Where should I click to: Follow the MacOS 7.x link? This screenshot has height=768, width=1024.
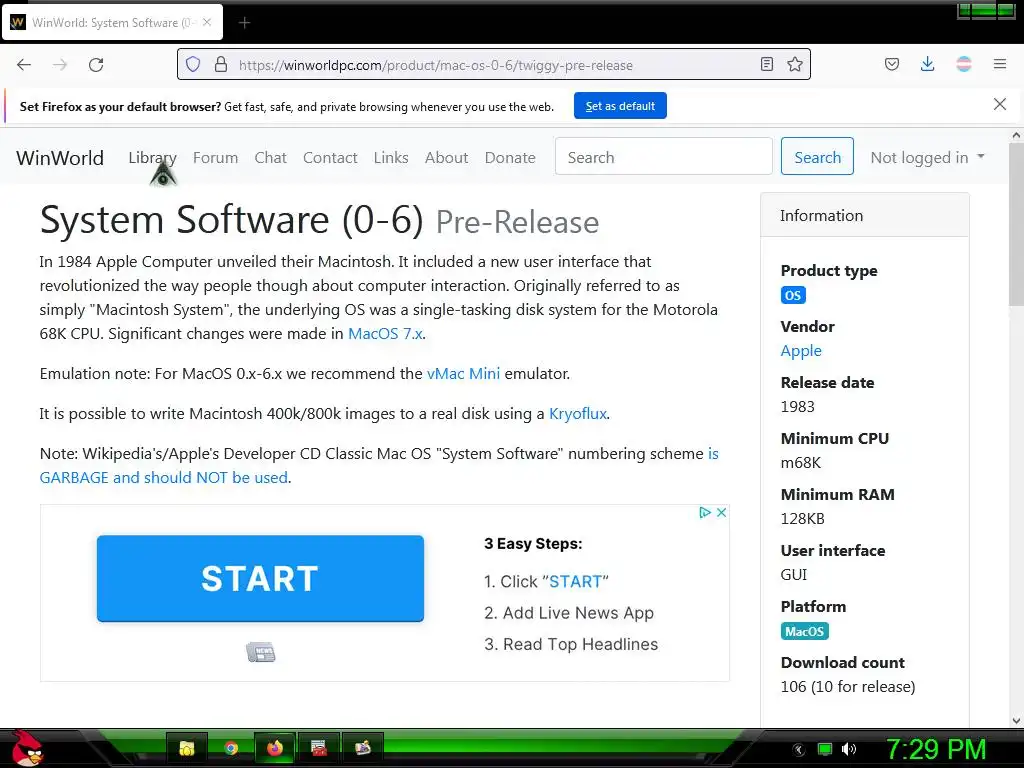[385, 333]
